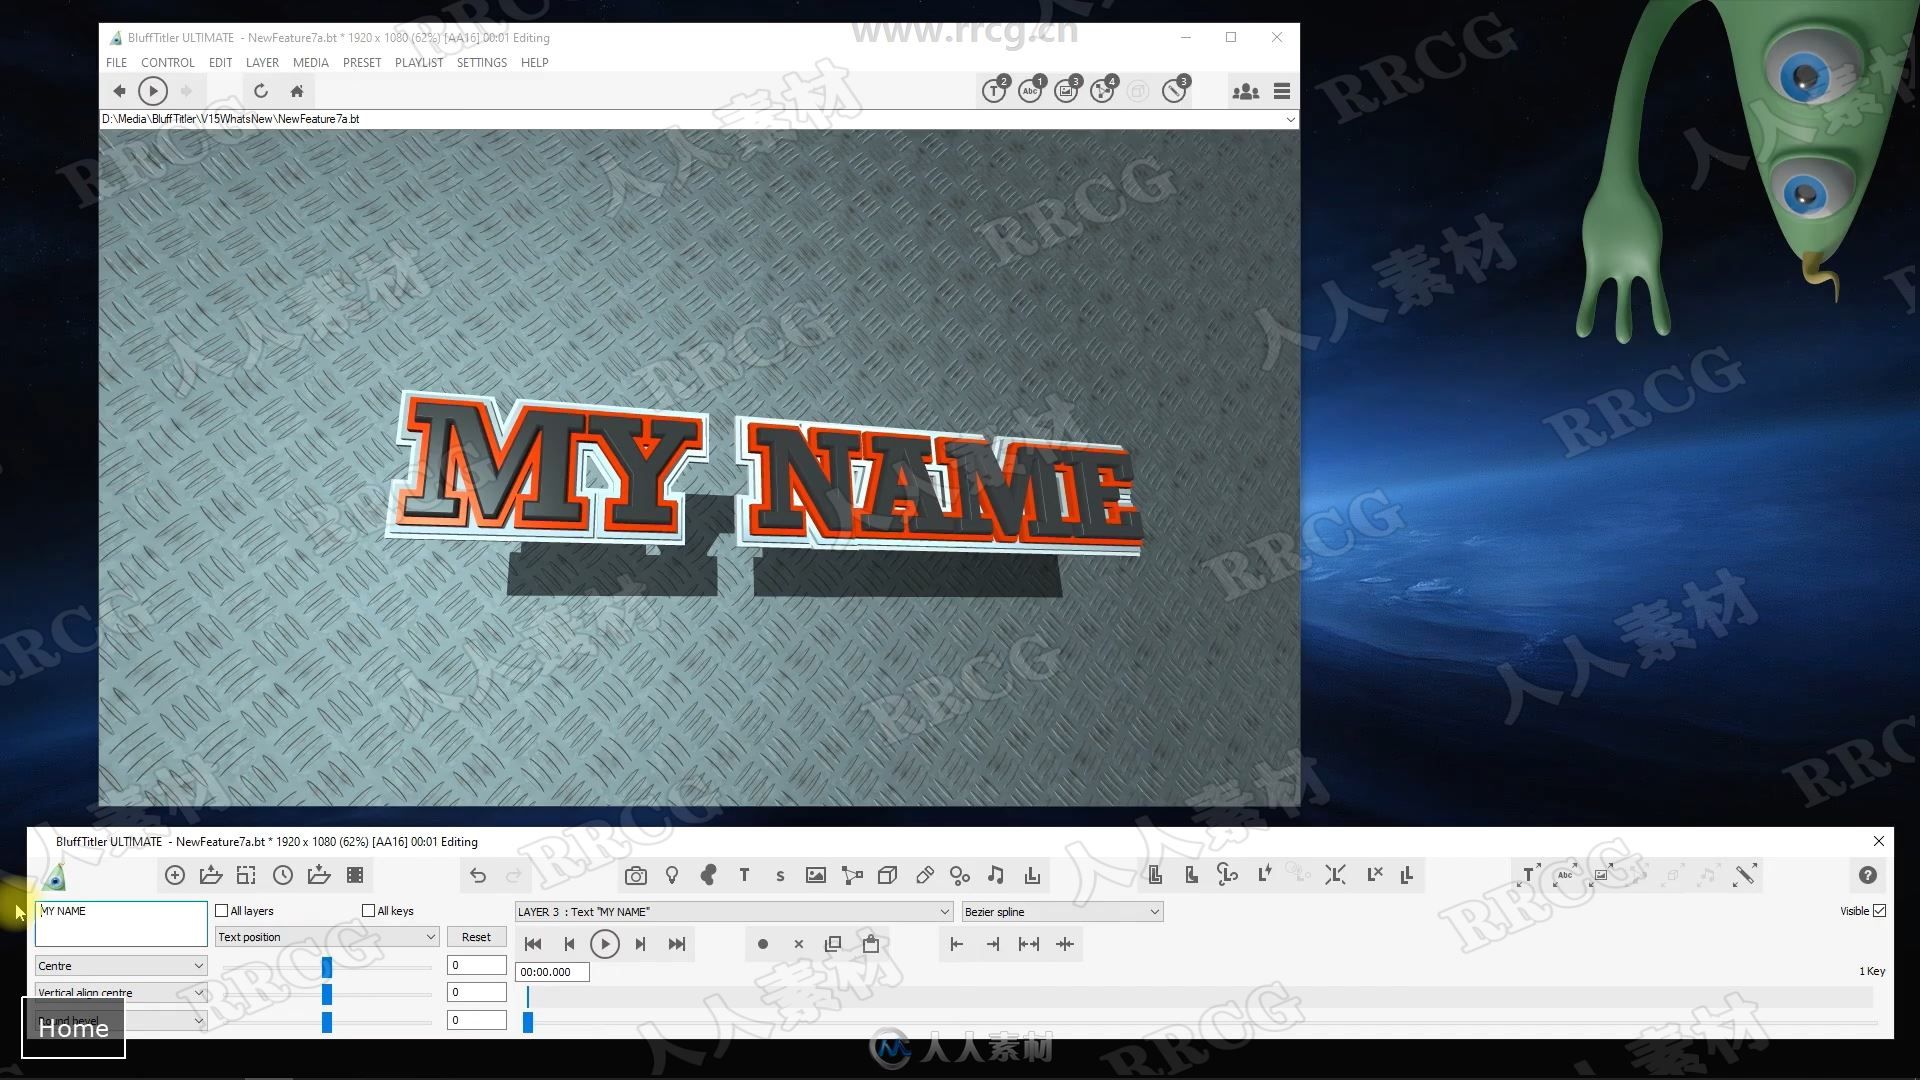The width and height of the screenshot is (1920, 1080).
Task: Click the undo arrow icon
Action: pos(477,874)
